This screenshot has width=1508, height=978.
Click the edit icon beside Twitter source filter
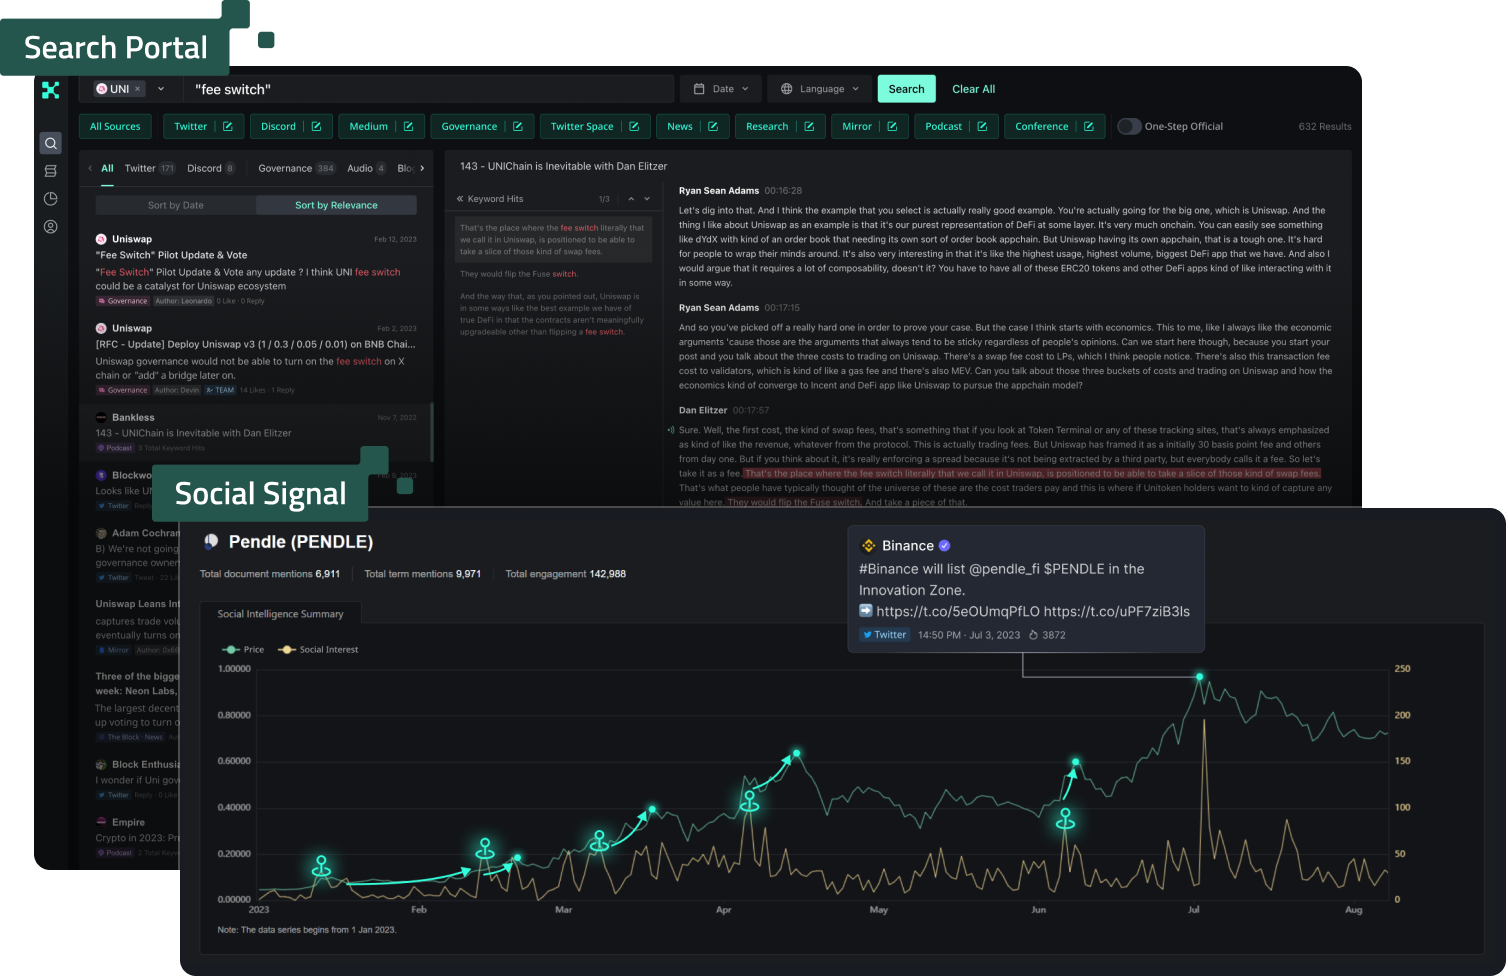[x=228, y=126]
